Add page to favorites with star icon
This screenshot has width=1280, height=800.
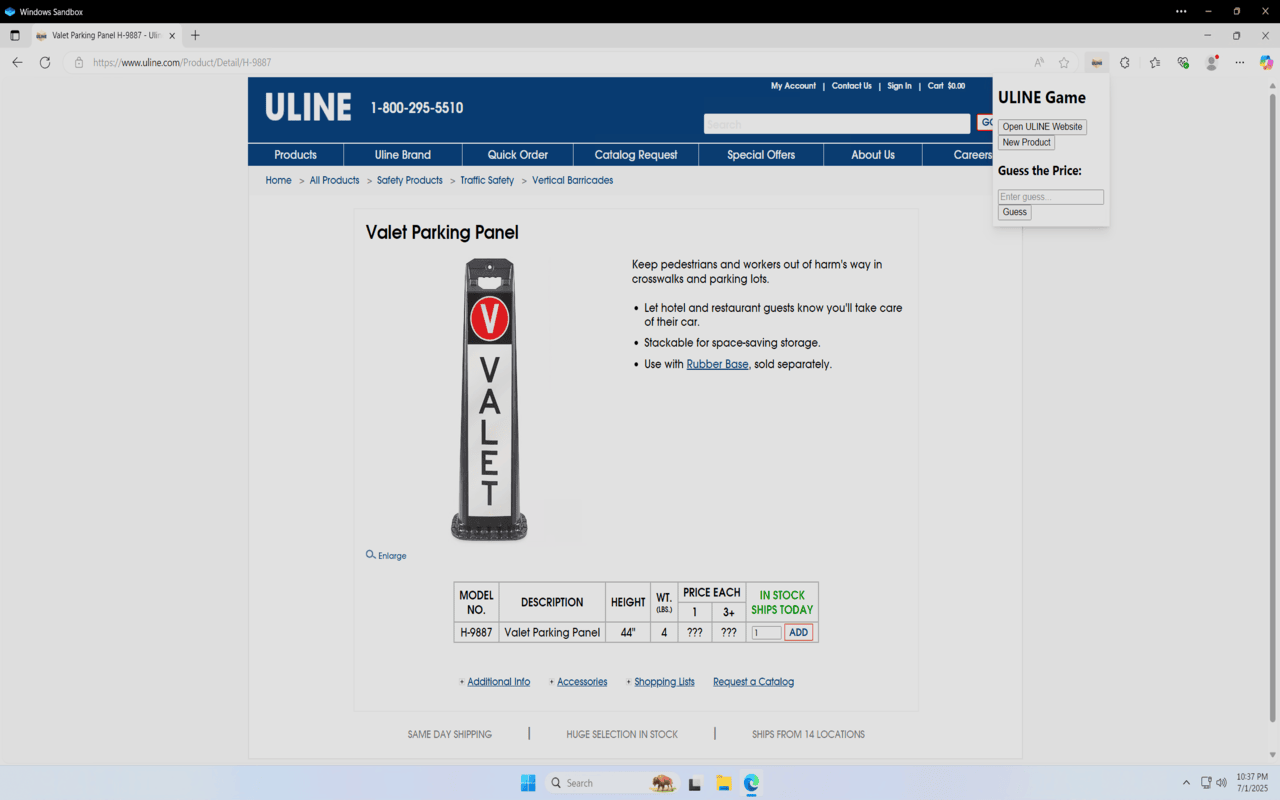[x=1064, y=62]
